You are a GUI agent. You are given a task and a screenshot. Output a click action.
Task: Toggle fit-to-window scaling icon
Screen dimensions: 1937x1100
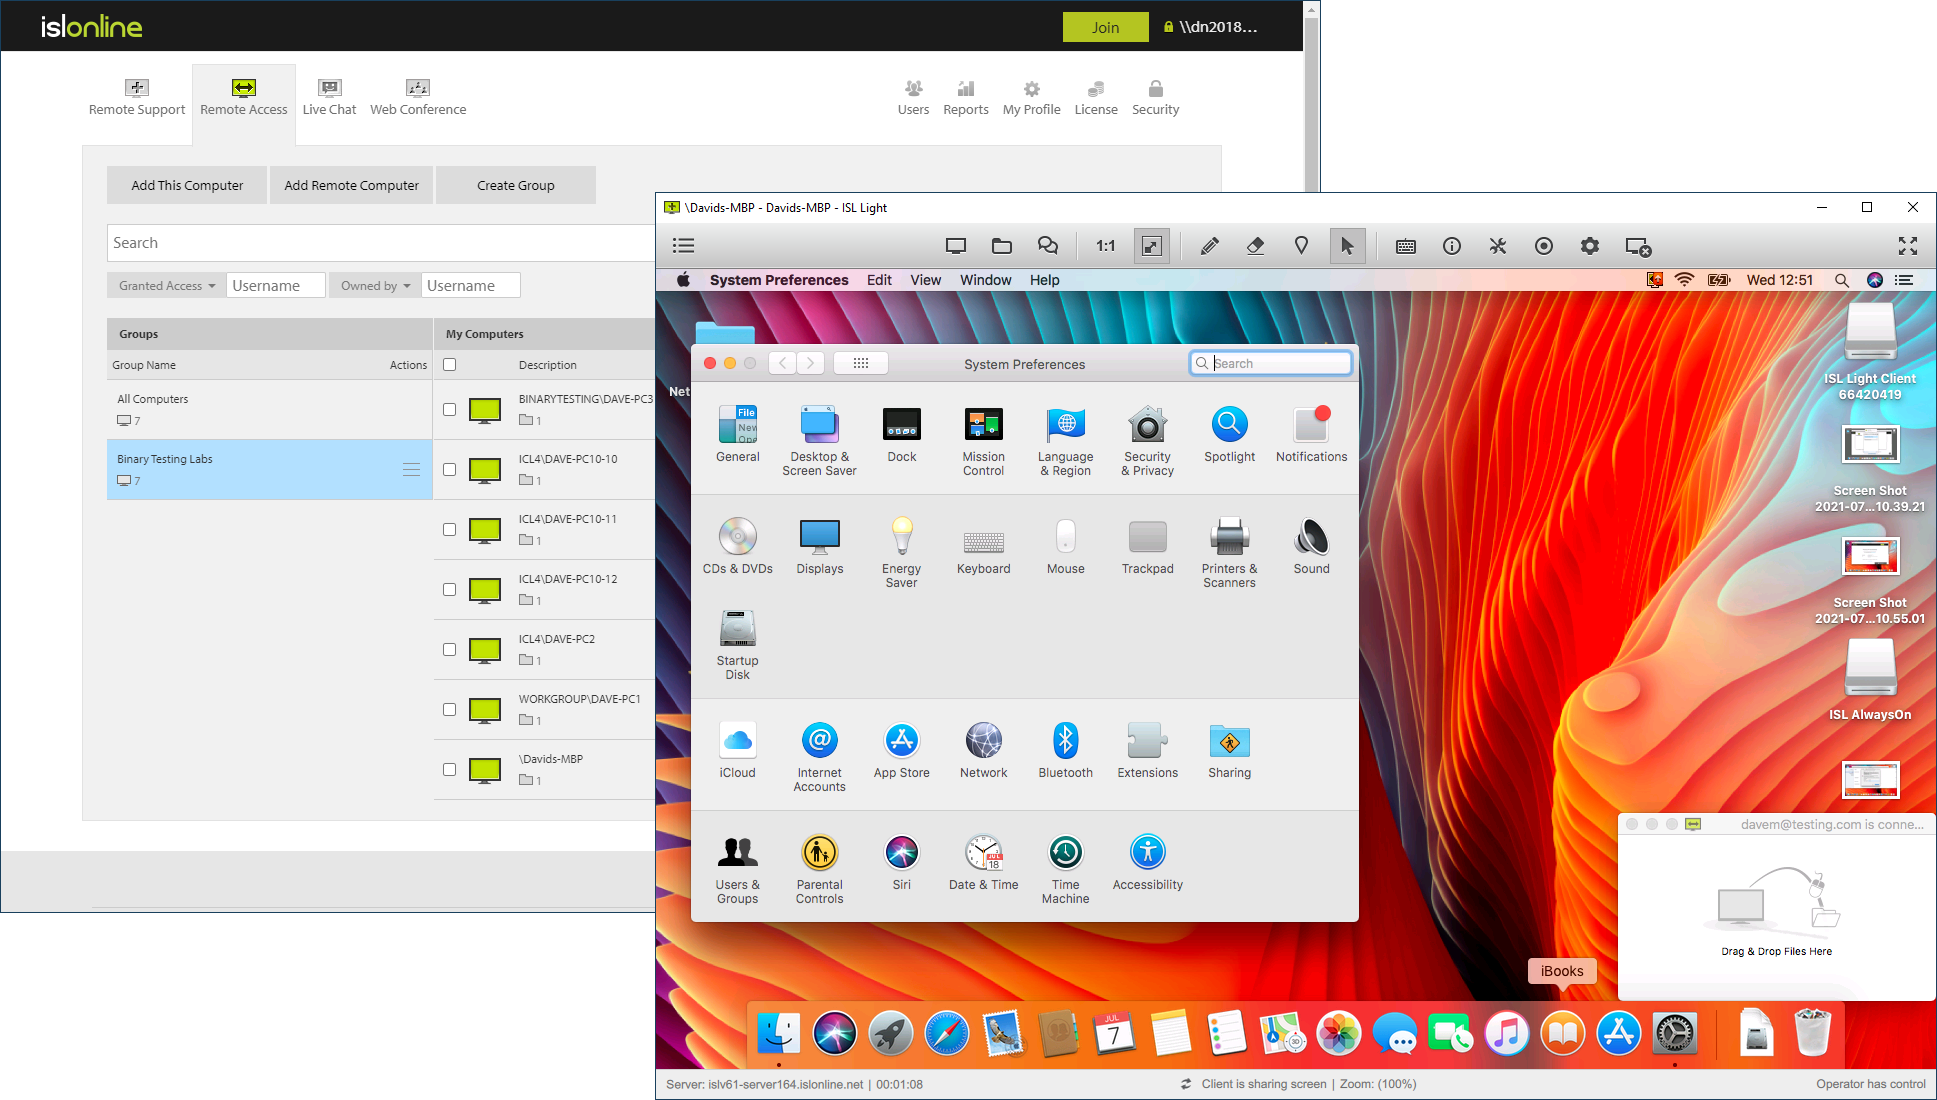1152,246
